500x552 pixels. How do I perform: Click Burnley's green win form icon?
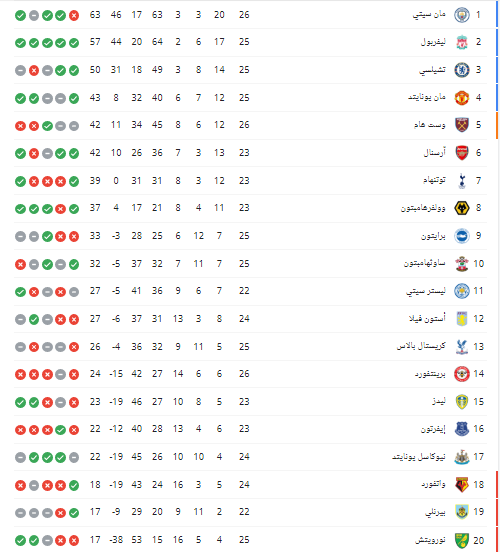(x=74, y=513)
